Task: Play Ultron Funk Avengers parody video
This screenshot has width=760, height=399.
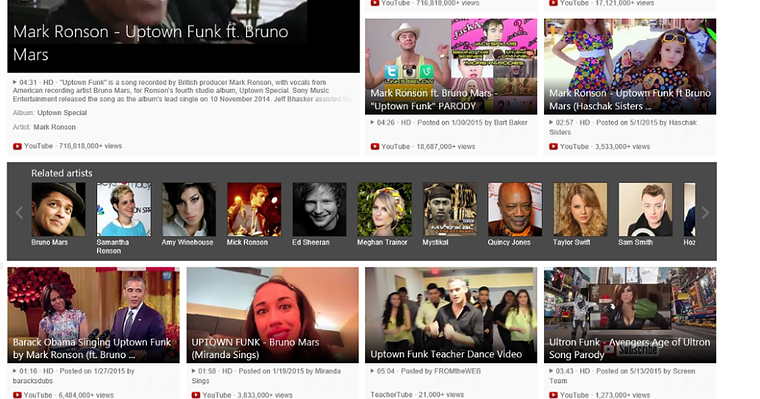Action: click(x=630, y=315)
